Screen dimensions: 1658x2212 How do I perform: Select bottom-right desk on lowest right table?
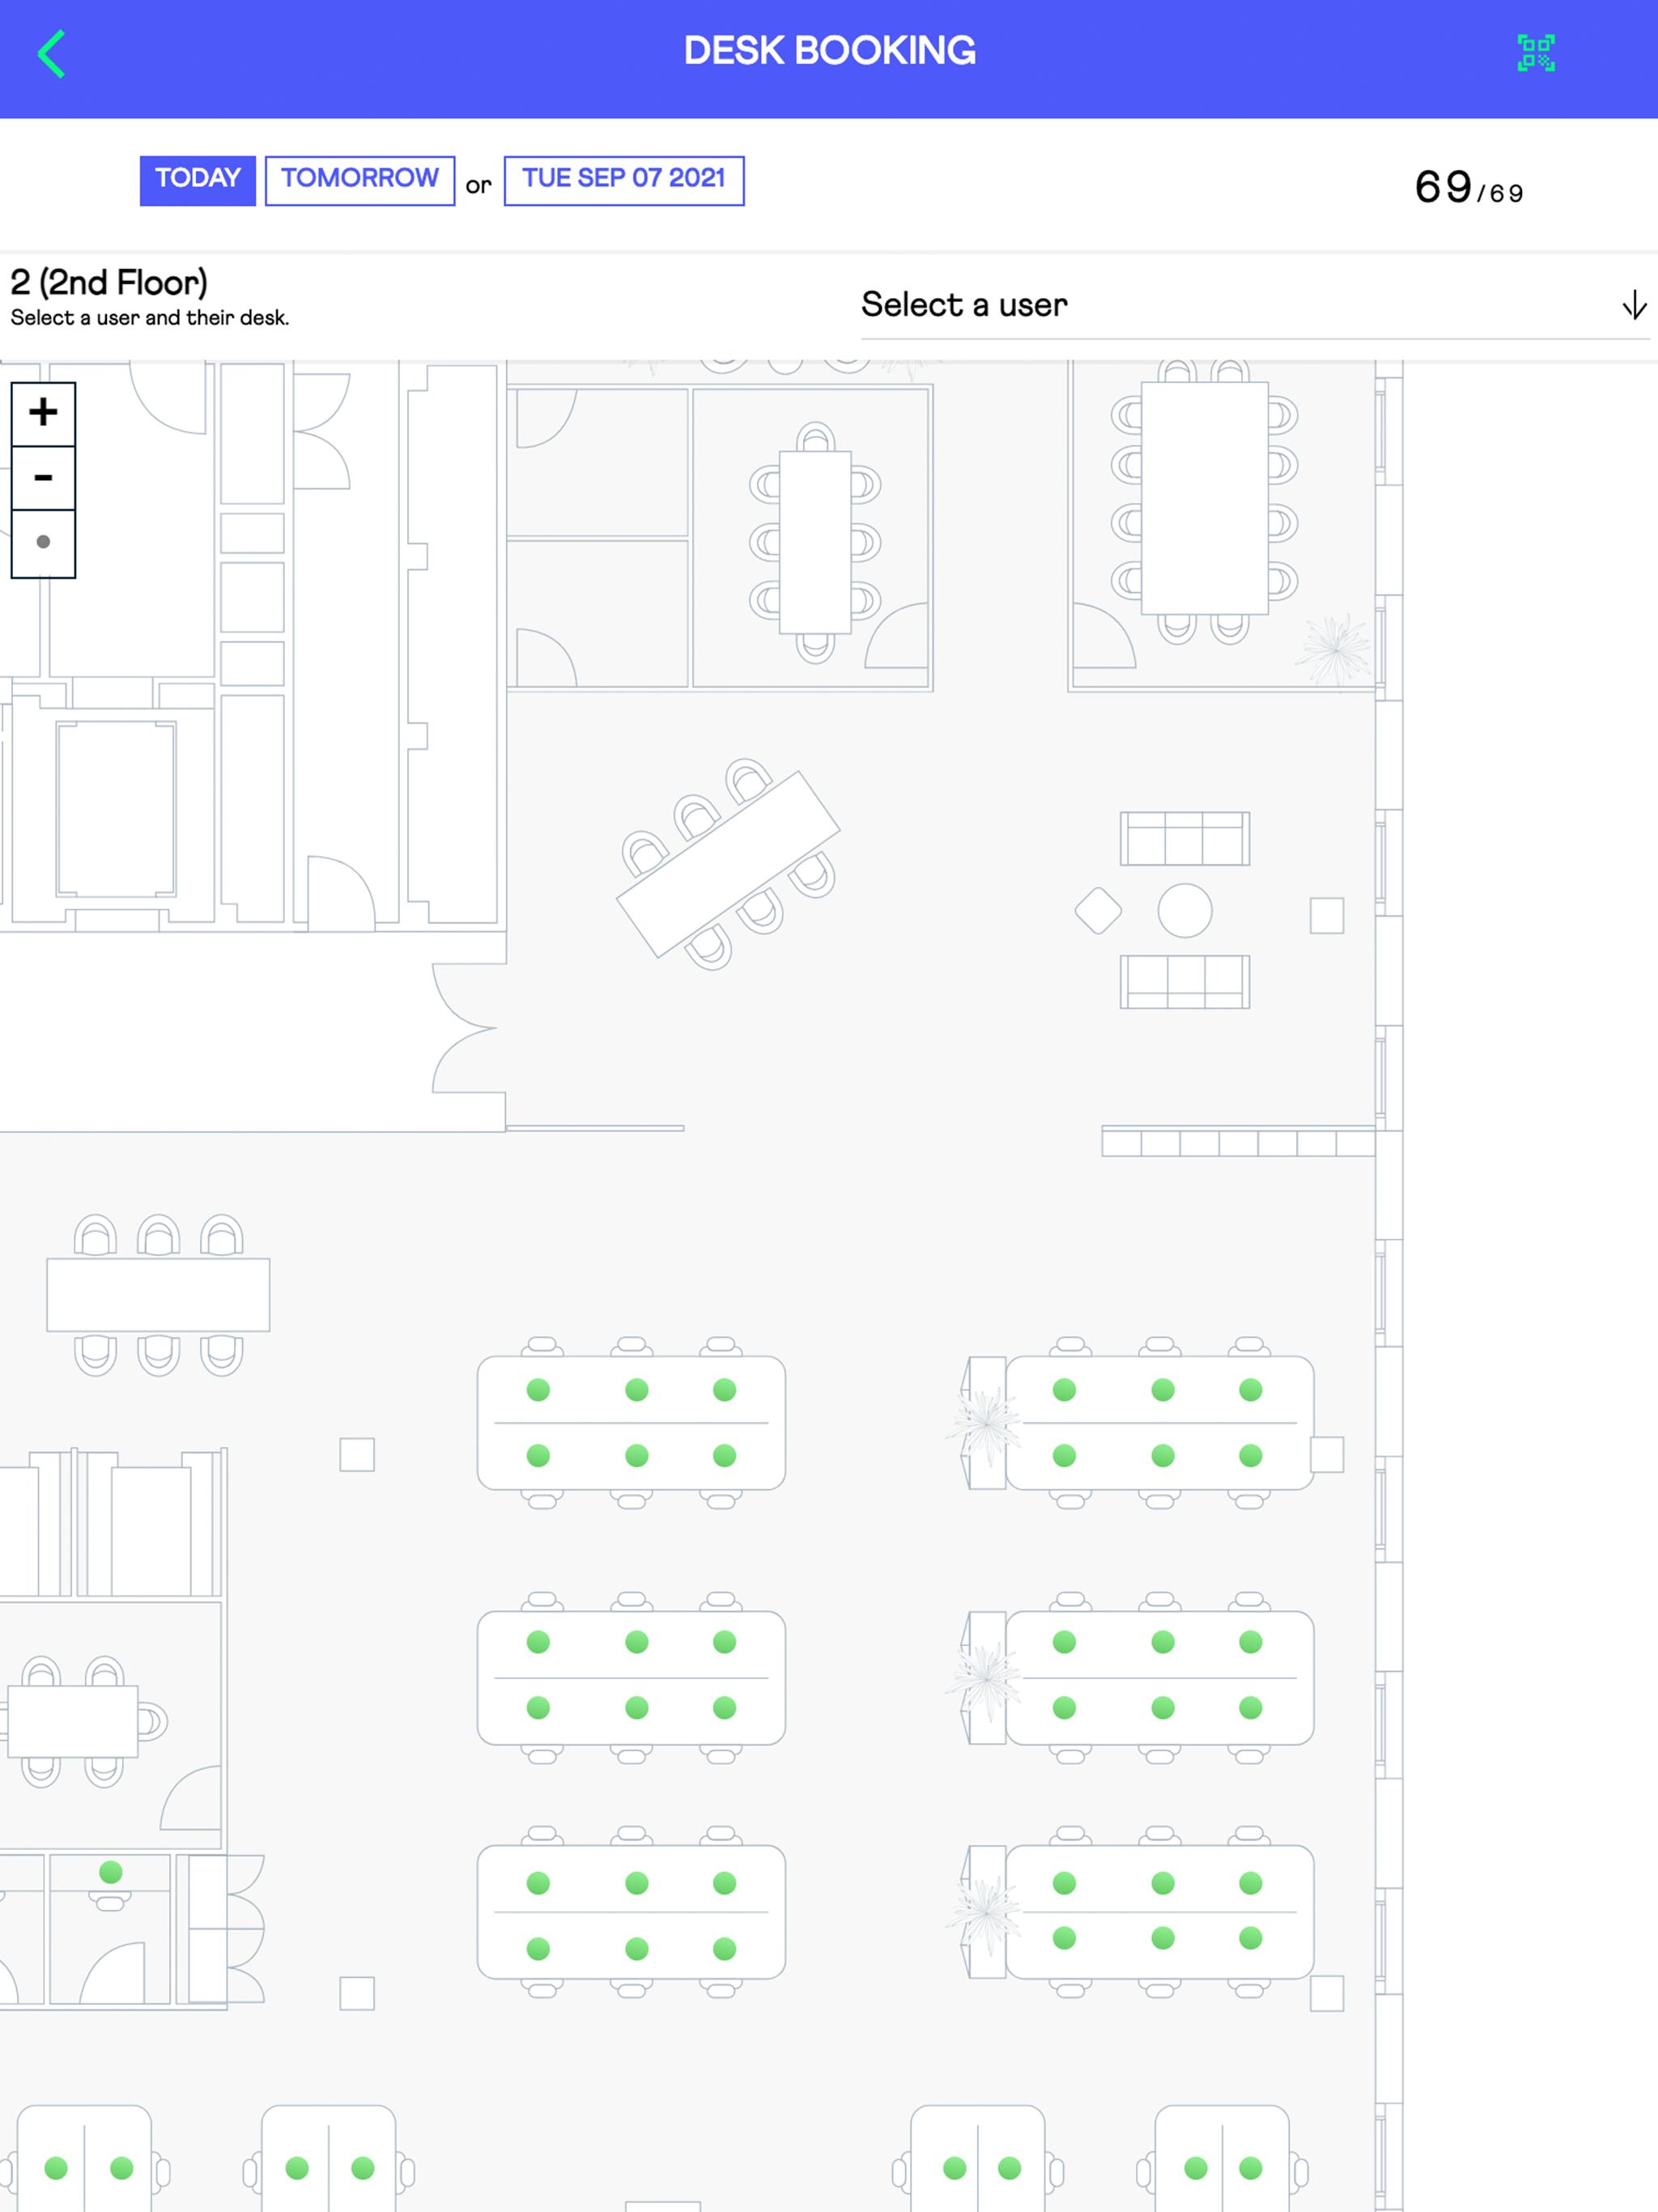coord(1250,1938)
